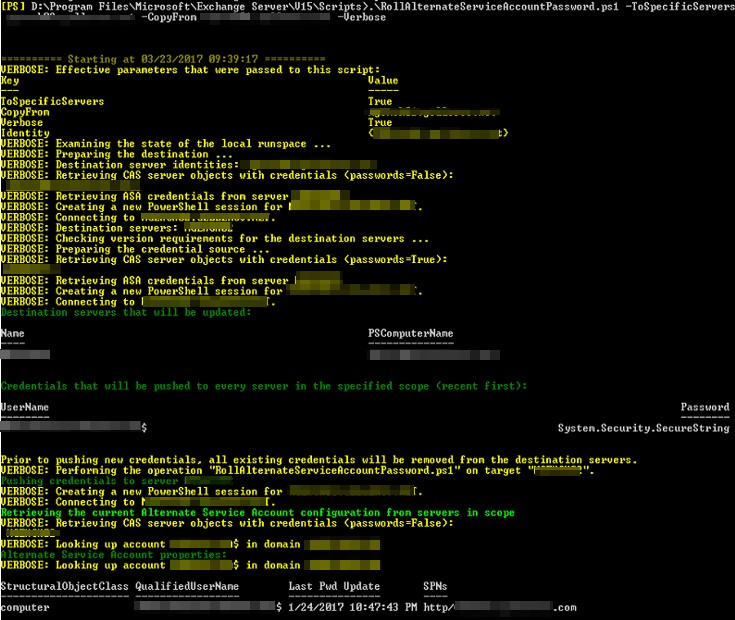735x620 pixels.
Task: Click the green 'Destination servers that will be updated' text
Action: 125,312
